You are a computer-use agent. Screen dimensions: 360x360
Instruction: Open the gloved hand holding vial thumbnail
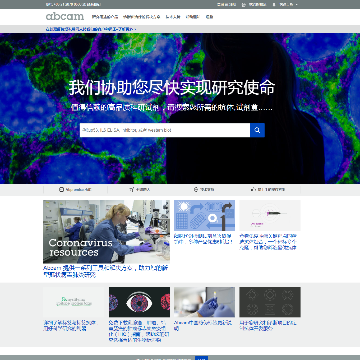(204, 302)
